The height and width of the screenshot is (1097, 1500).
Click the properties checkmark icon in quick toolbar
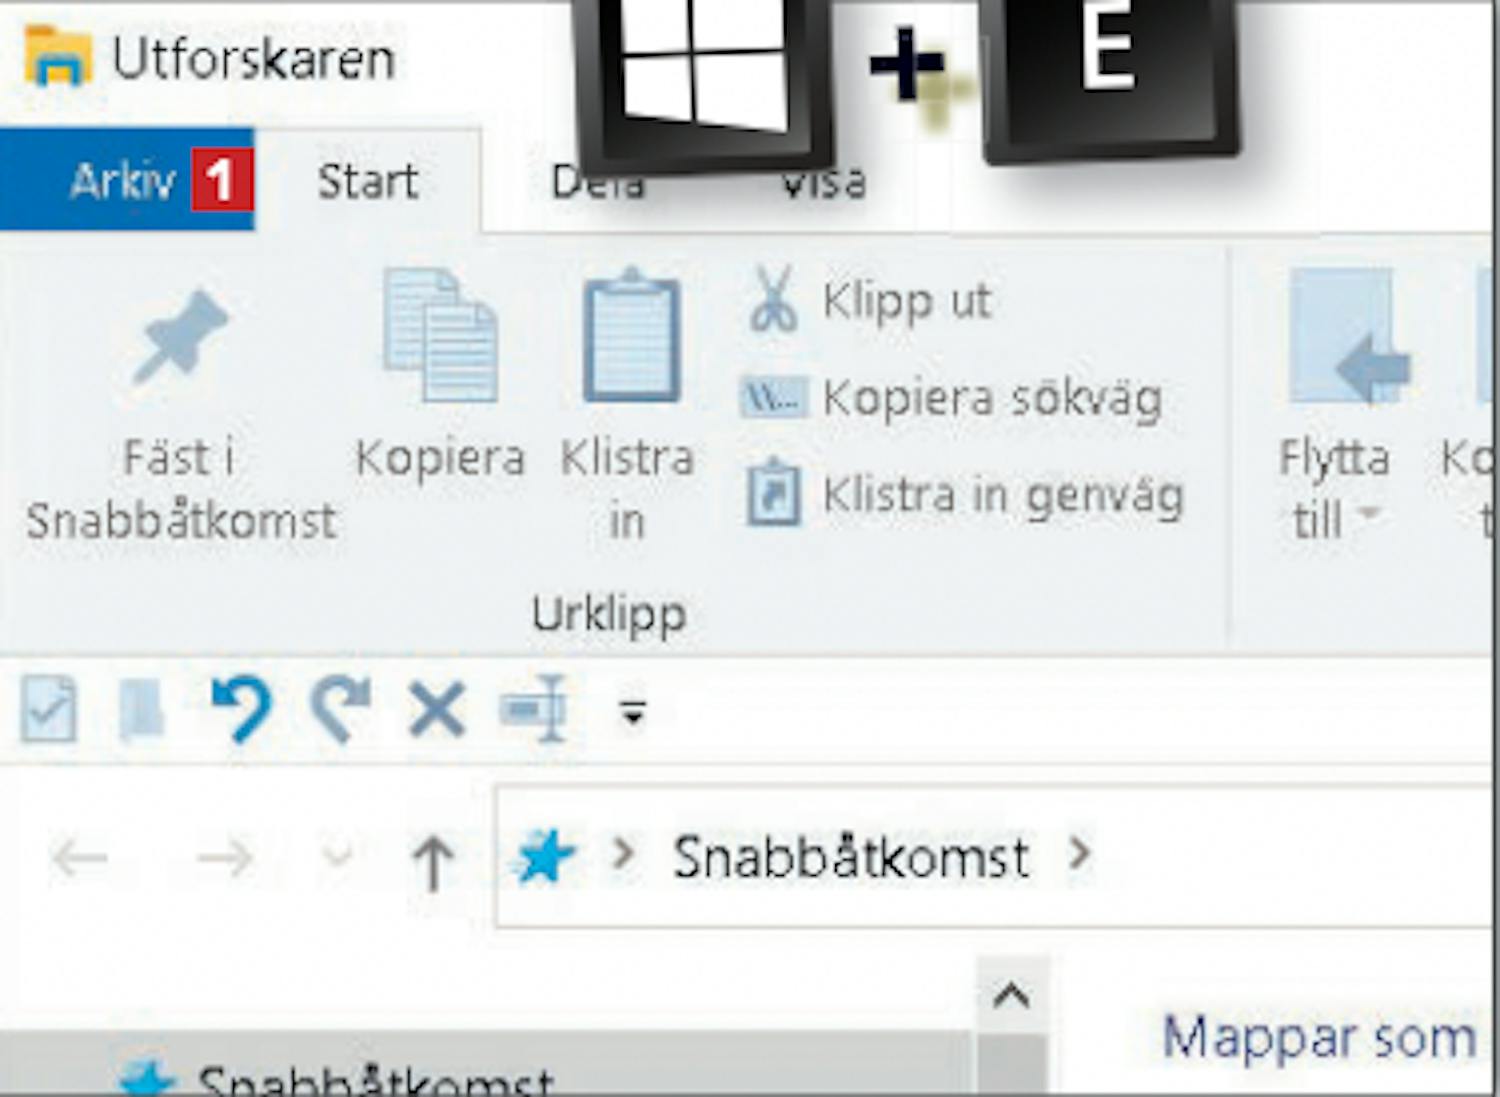pos(49,709)
